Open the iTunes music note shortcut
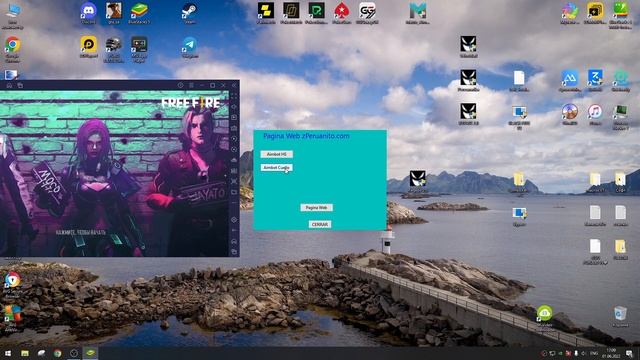 [595, 114]
